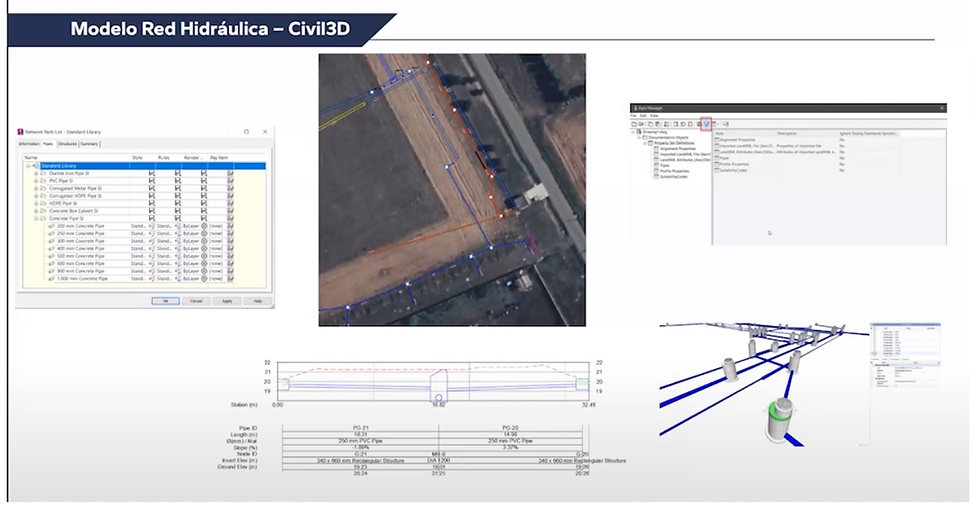Expand the Corrugated HDPE Pipe SI folder
Image resolution: width=980 pixels, height=506 pixels.
(x=36, y=196)
